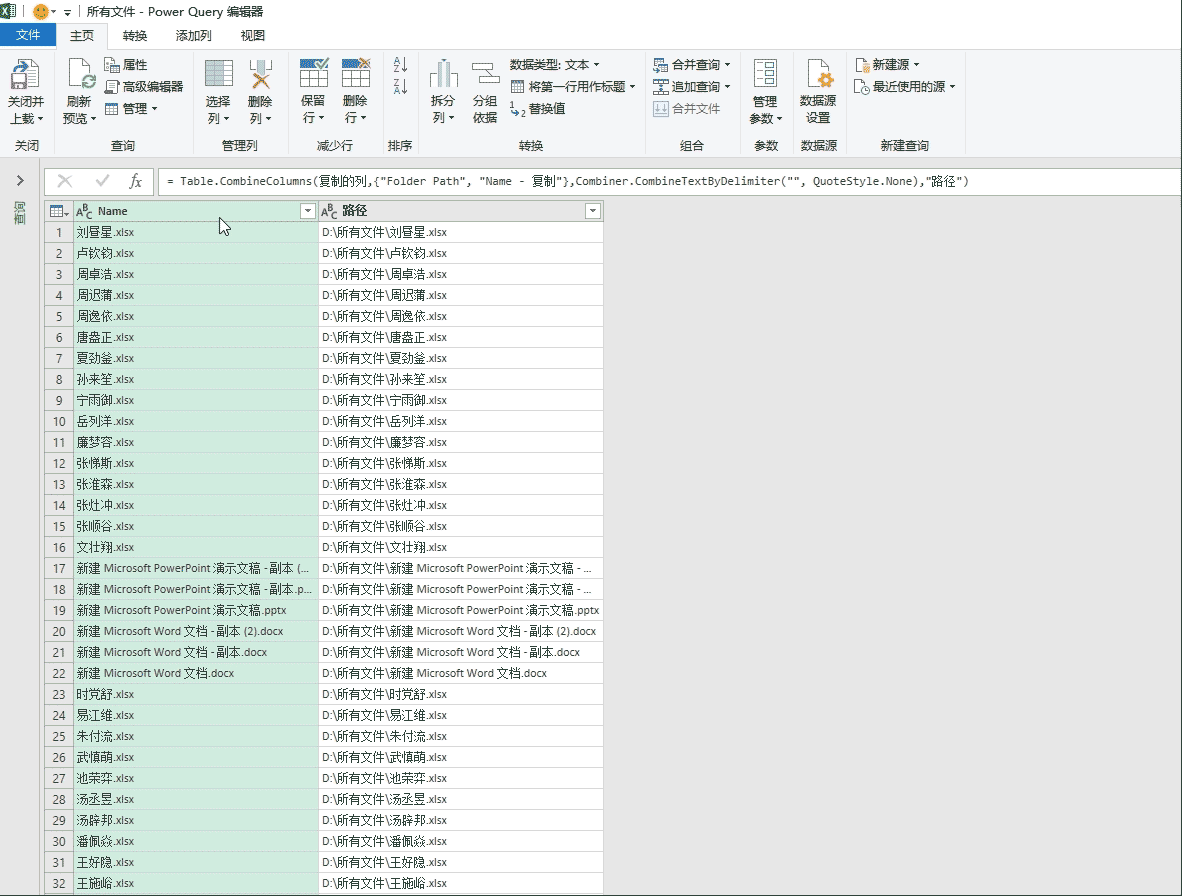Viewport: 1182px width, 896px height.
Task: Open the Advanced Editor (高级编辑器)
Action: 144,87
